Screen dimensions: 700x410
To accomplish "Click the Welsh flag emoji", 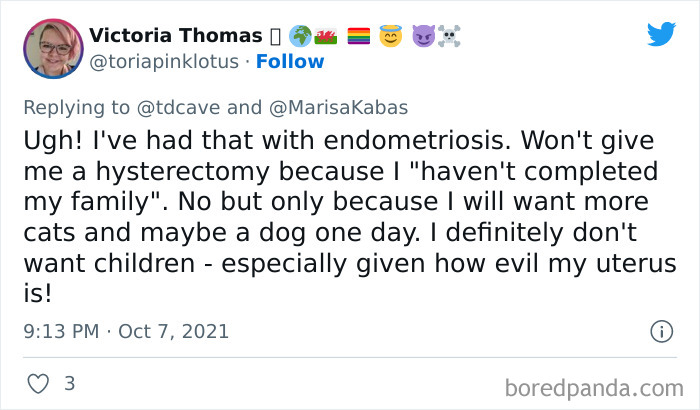I will coord(325,37).
